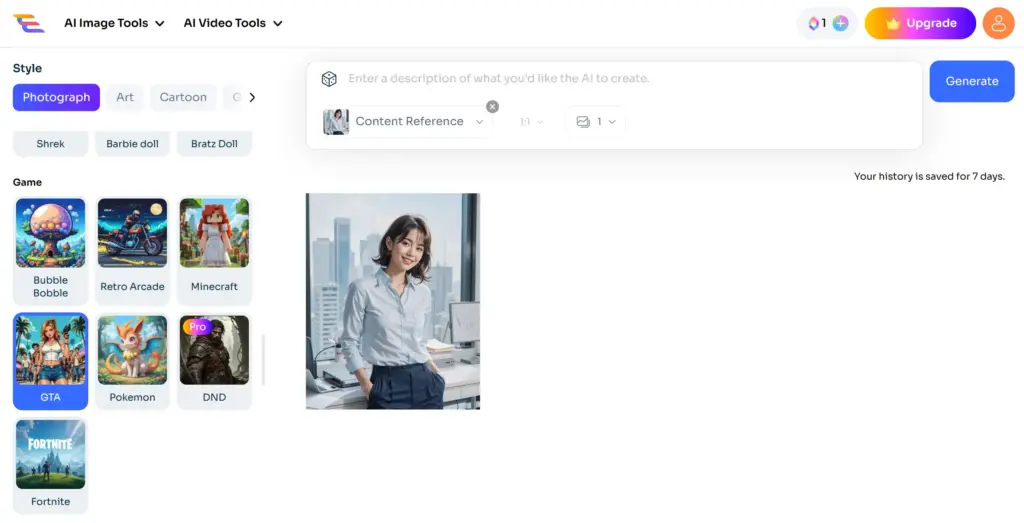Expand the Content Reference dropdown
Viewport: 1024px width, 523px height.
pyautogui.click(x=419, y=122)
